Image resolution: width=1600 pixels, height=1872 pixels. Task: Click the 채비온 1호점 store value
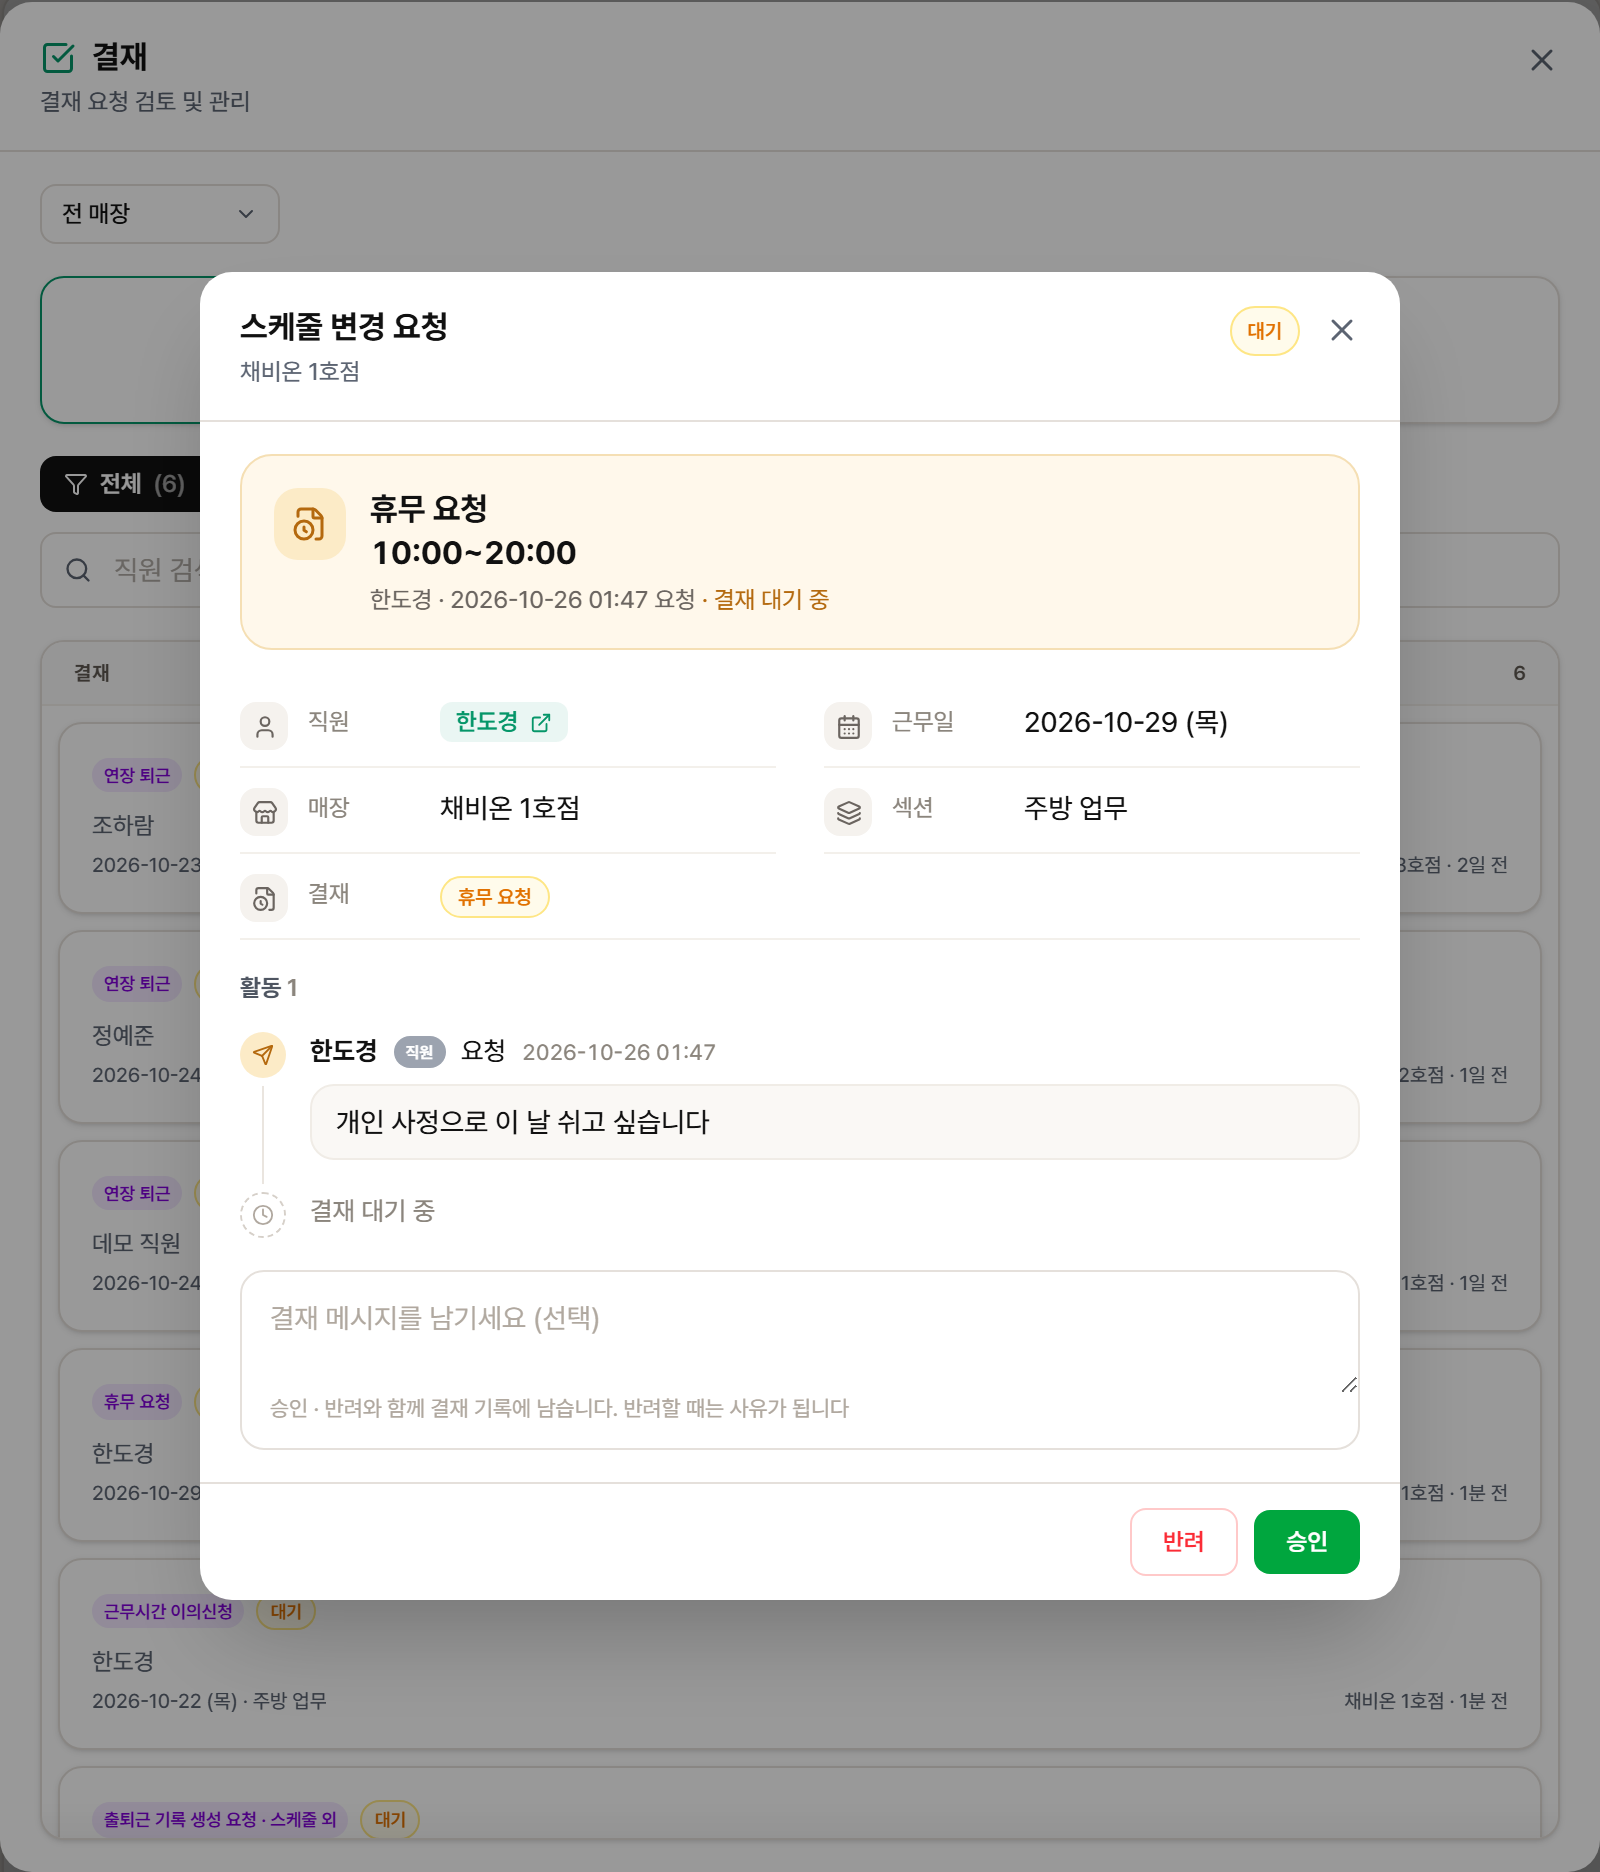pyautogui.click(x=510, y=808)
